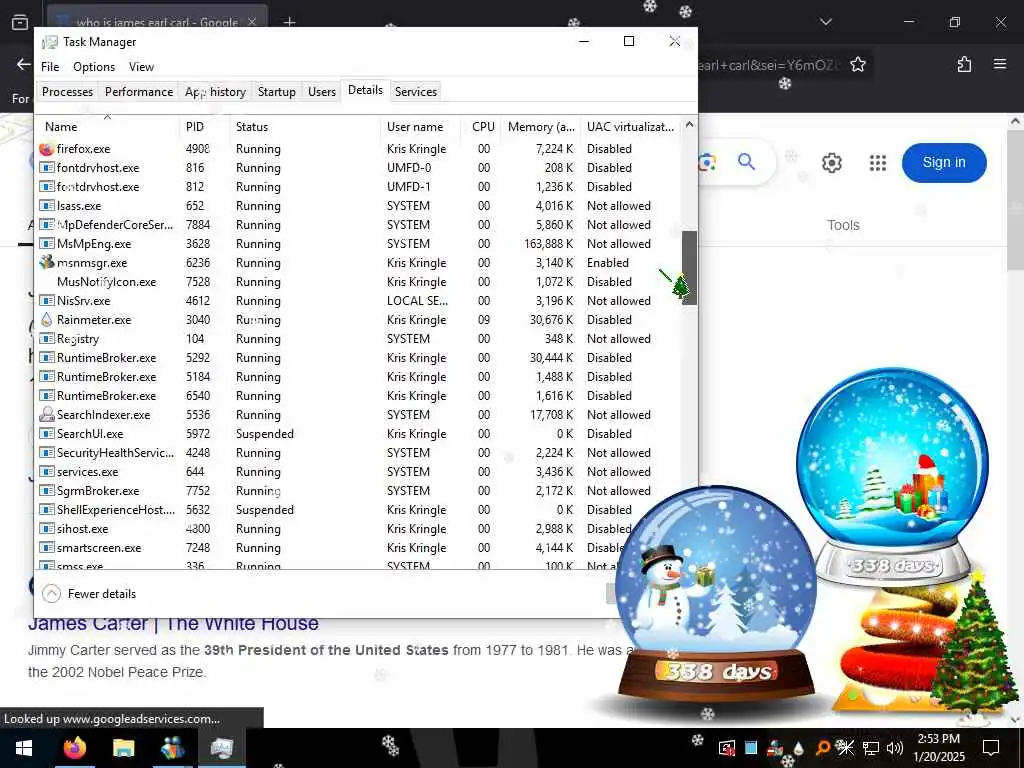The height and width of the screenshot is (768, 1024).
Task: Go back in the browser
Action: (24, 64)
